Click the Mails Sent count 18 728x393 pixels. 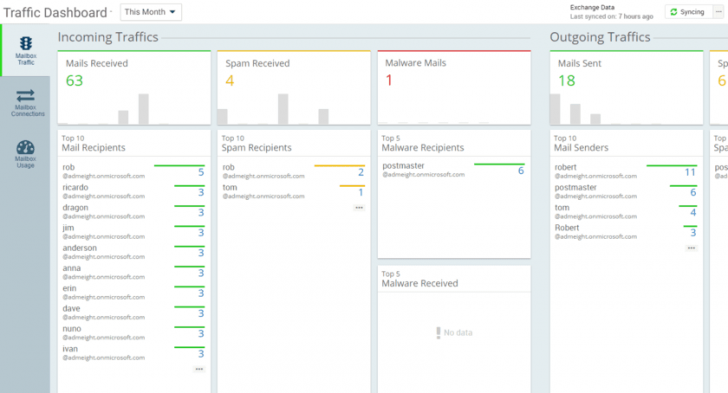567,81
